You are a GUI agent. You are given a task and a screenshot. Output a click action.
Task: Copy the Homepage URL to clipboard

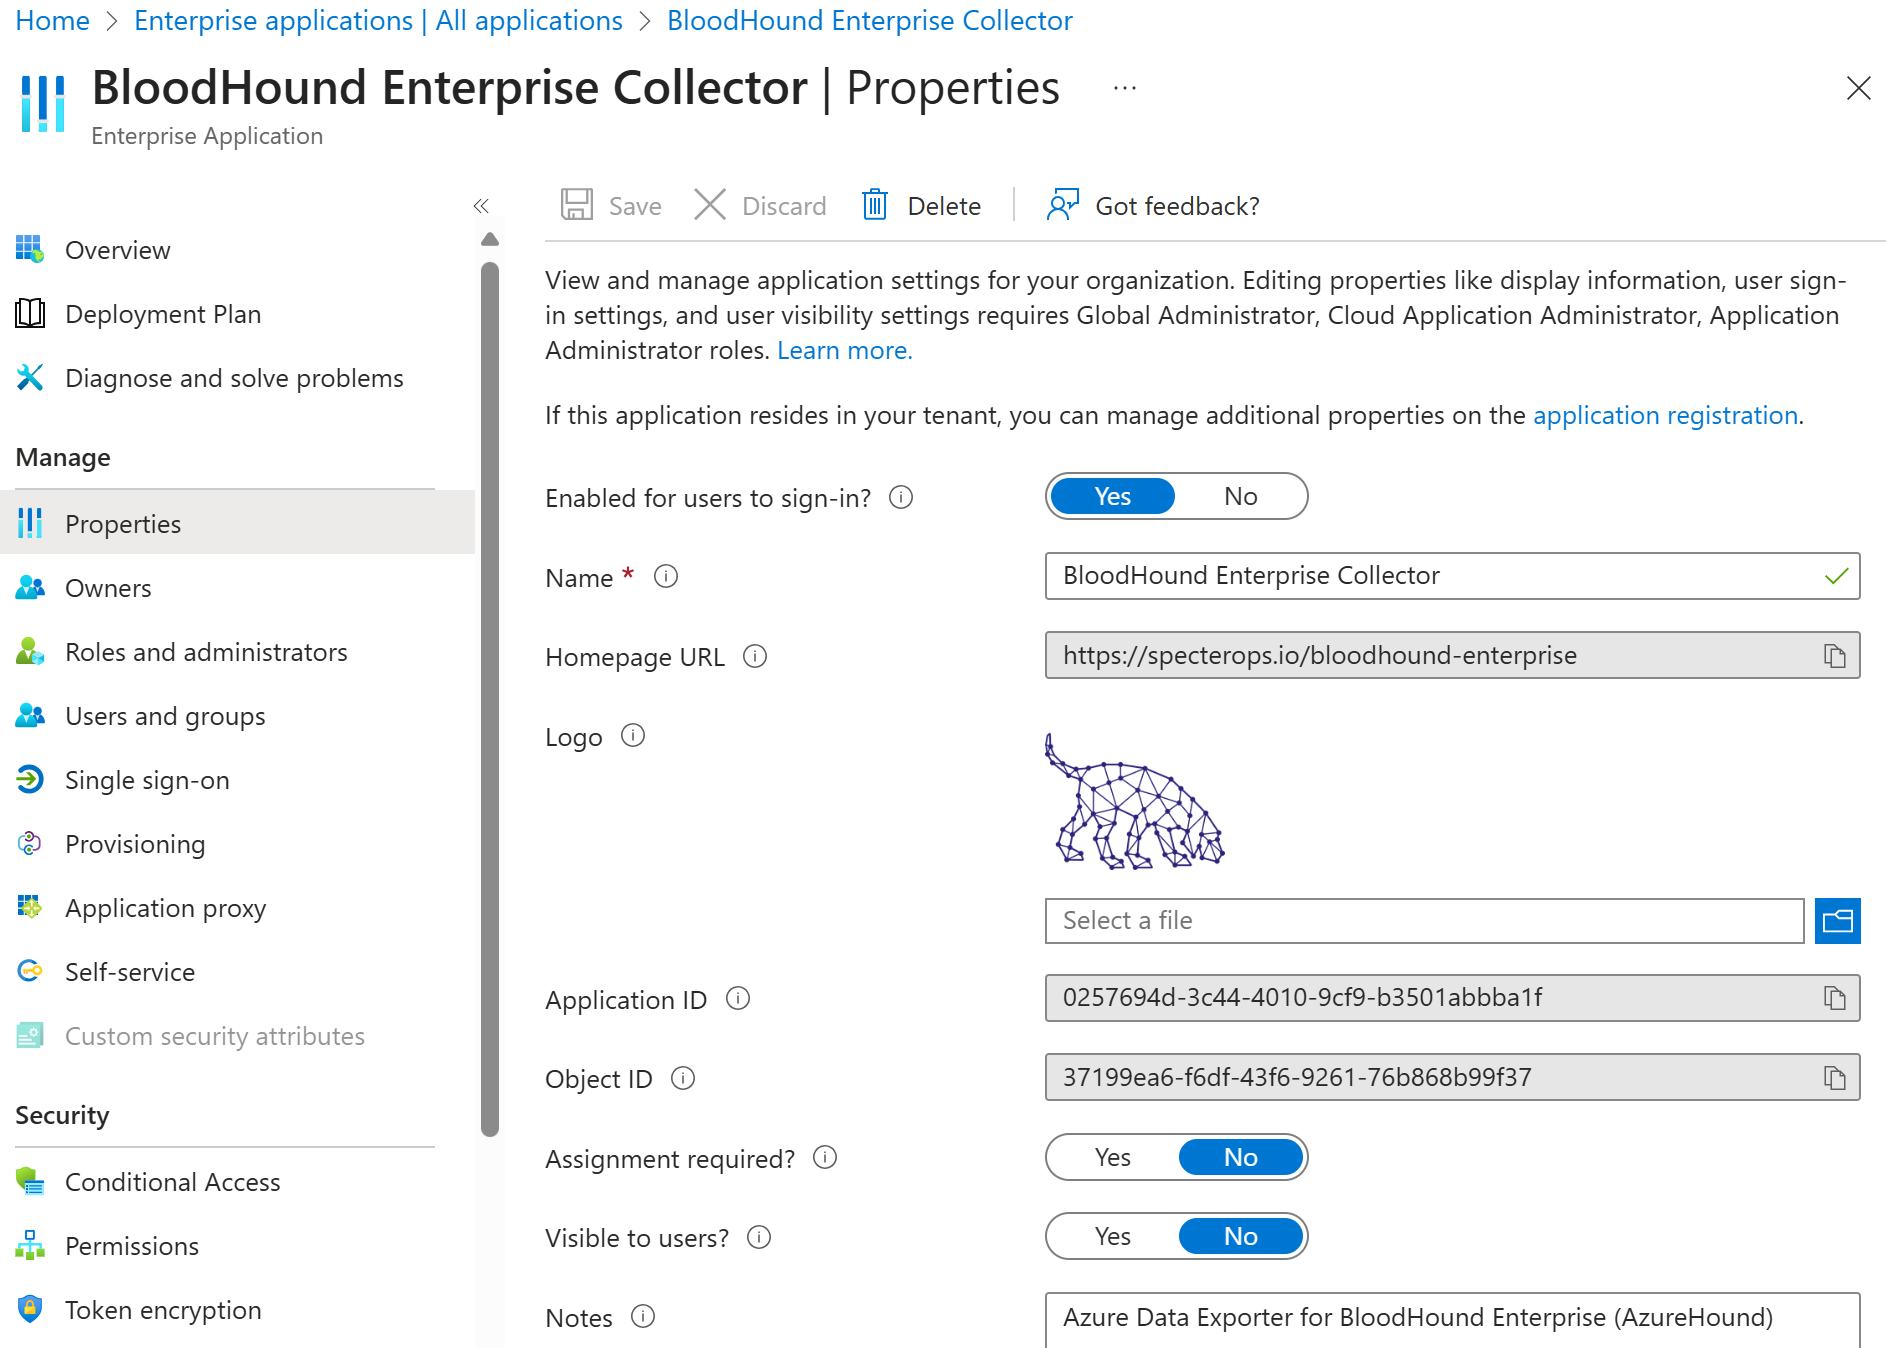1835,656
